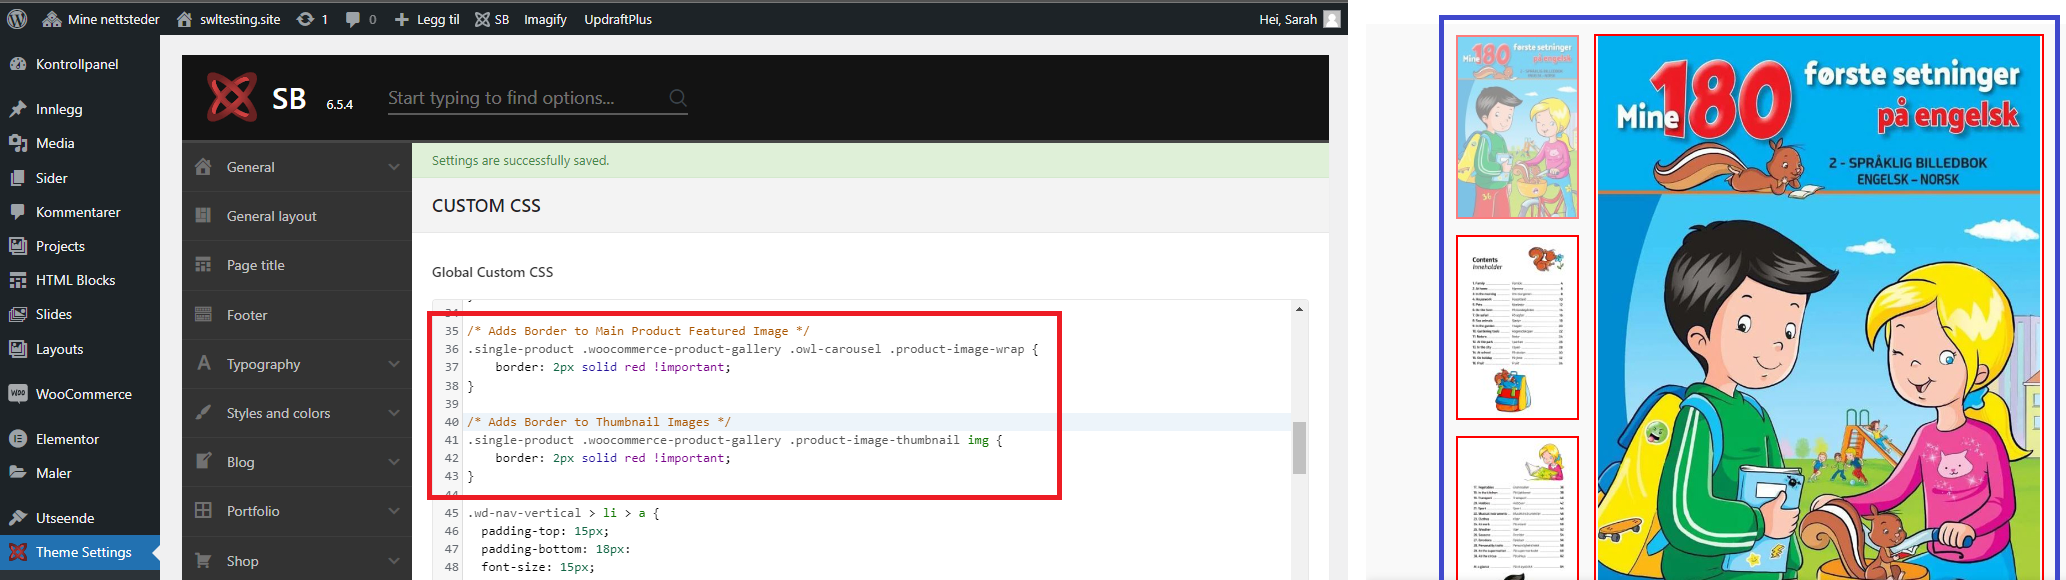Screen dimensions: 2066x580
Task: Click the main product featured image
Action: click(x=1819, y=308)
